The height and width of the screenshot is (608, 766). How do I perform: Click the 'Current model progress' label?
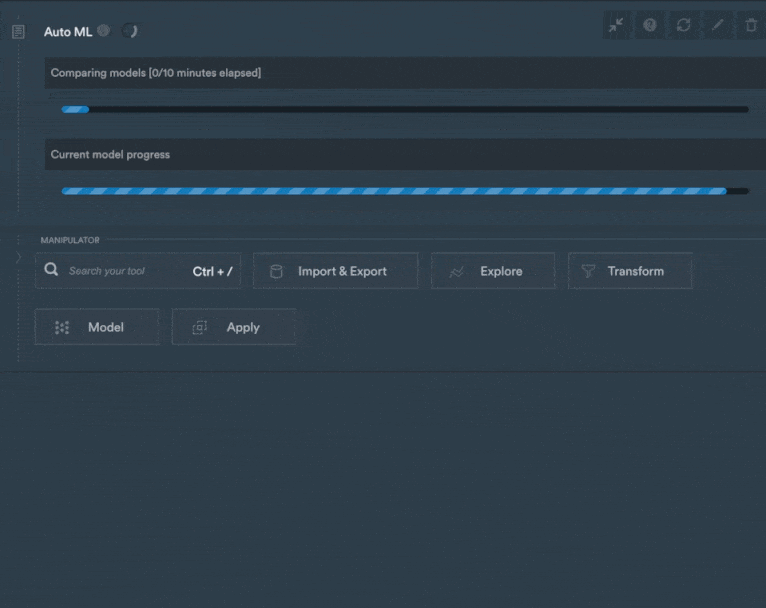click(110, 154)
